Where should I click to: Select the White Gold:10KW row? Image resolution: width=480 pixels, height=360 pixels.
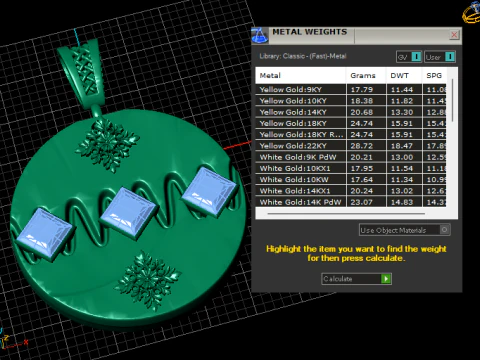(x=351, y=180)
